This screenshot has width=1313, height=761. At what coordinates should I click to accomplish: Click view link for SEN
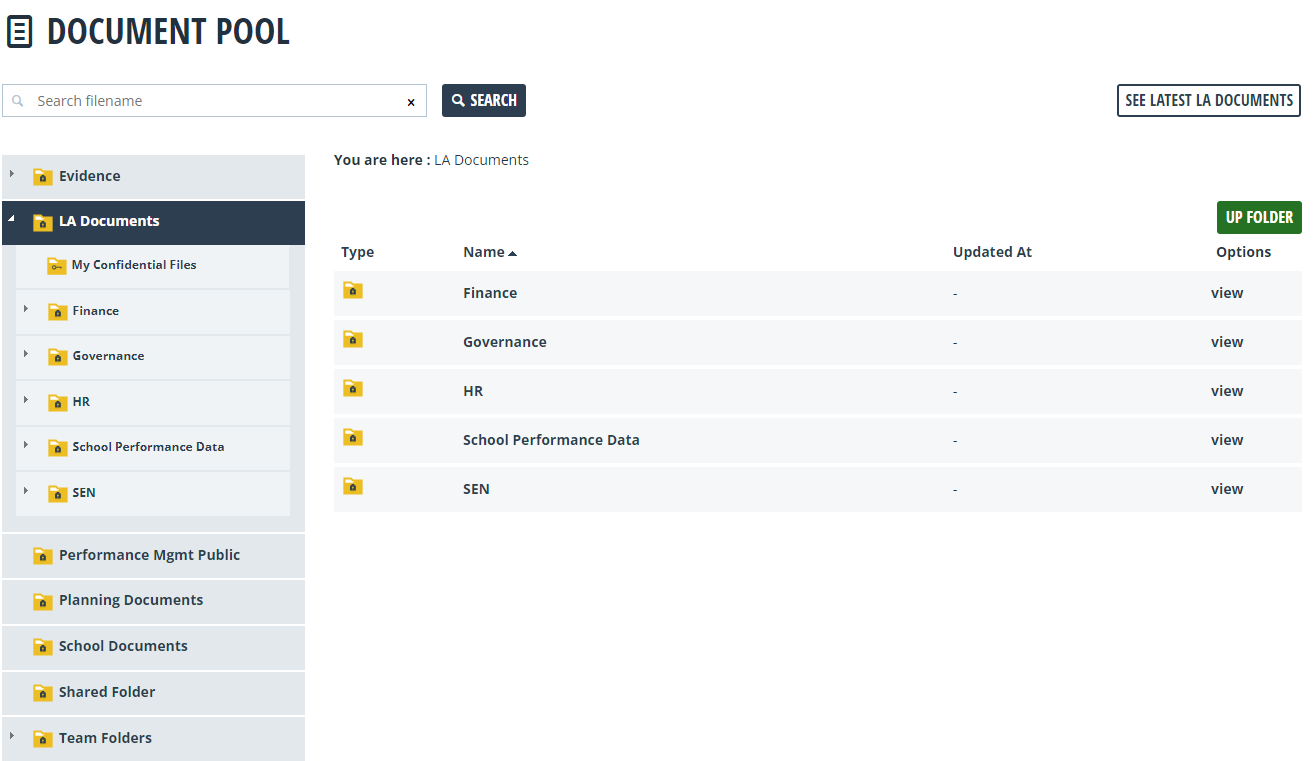click(x=1227, y=489)
